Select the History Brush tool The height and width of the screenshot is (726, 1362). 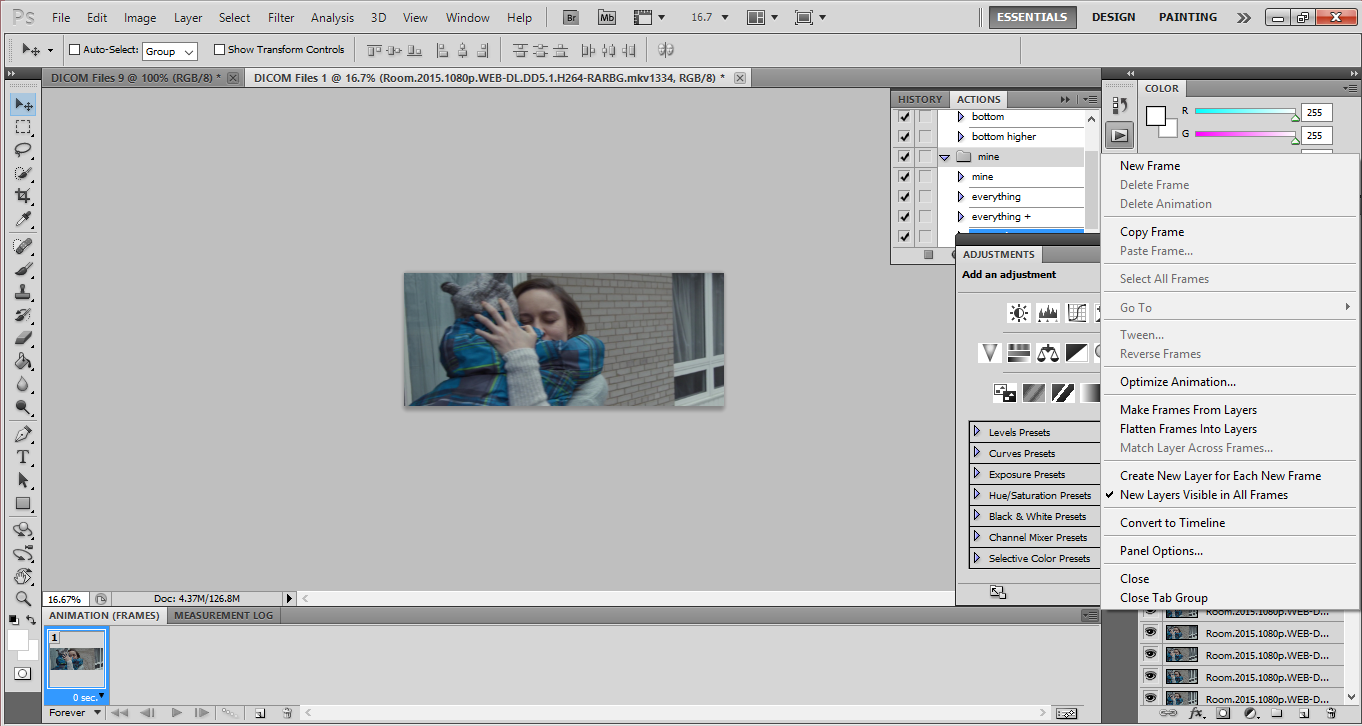point(23,315)
